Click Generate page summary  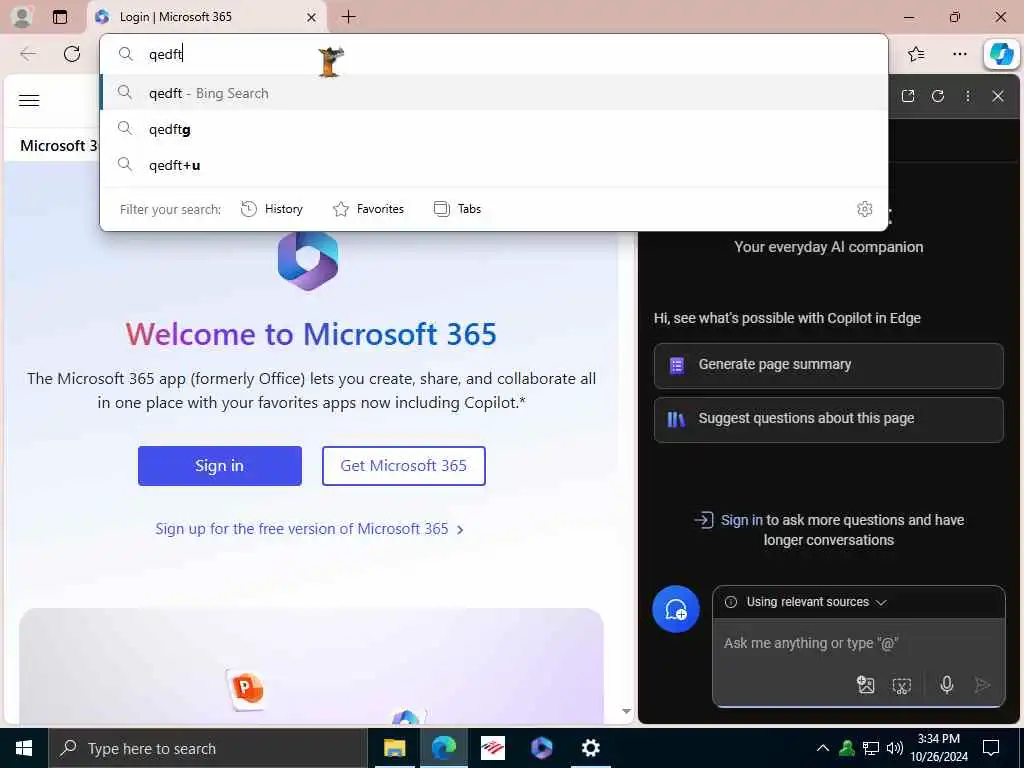pyautogui.click(x=829, y=366)
